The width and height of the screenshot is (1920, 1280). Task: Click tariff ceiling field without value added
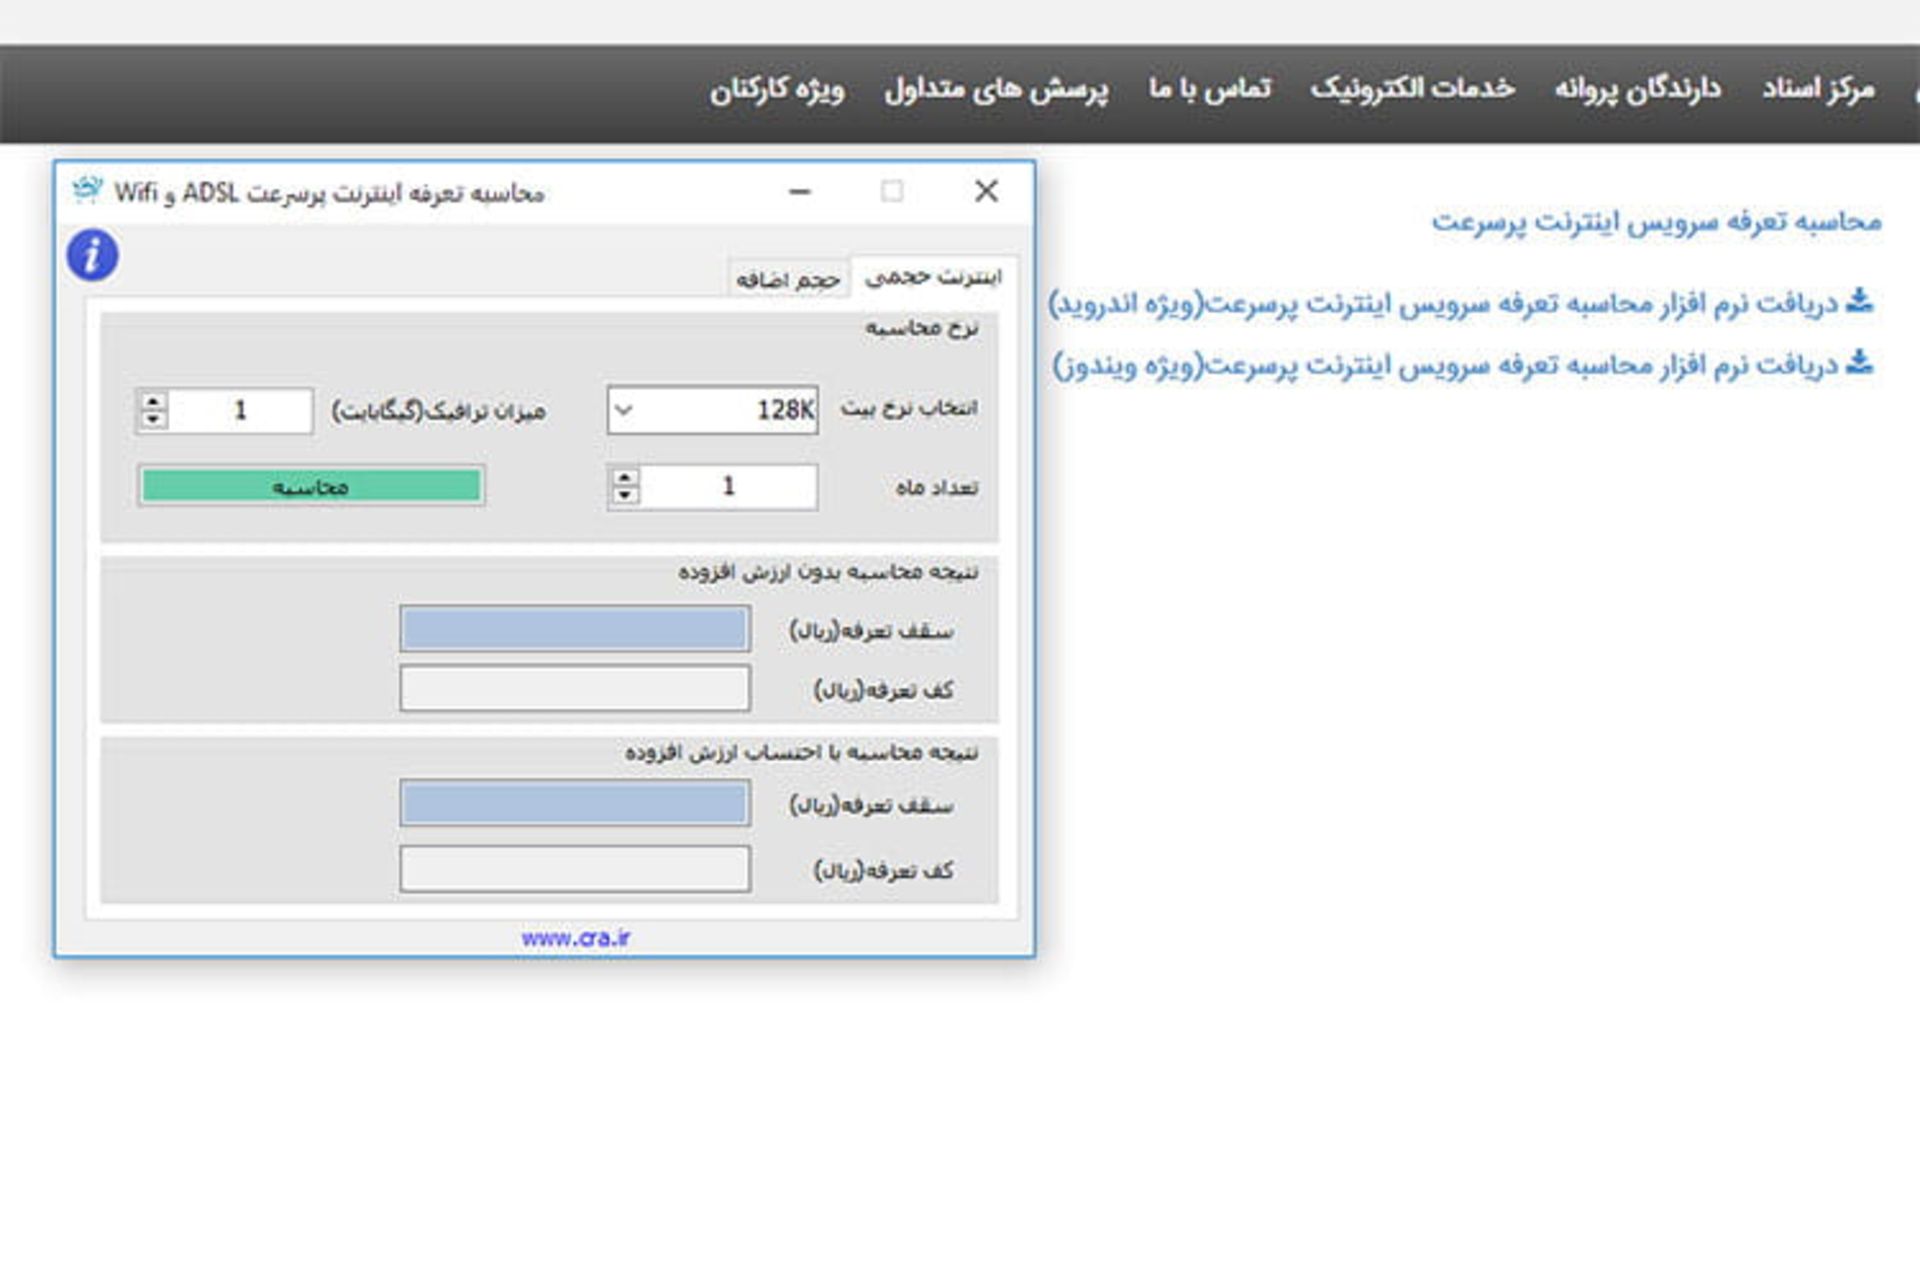click(575, 629)
